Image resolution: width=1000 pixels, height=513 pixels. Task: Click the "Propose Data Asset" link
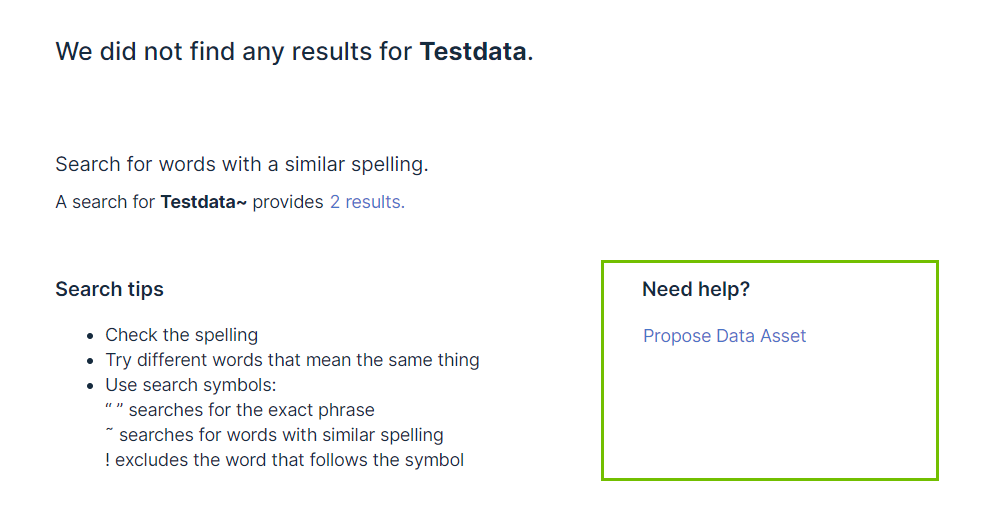724,336
